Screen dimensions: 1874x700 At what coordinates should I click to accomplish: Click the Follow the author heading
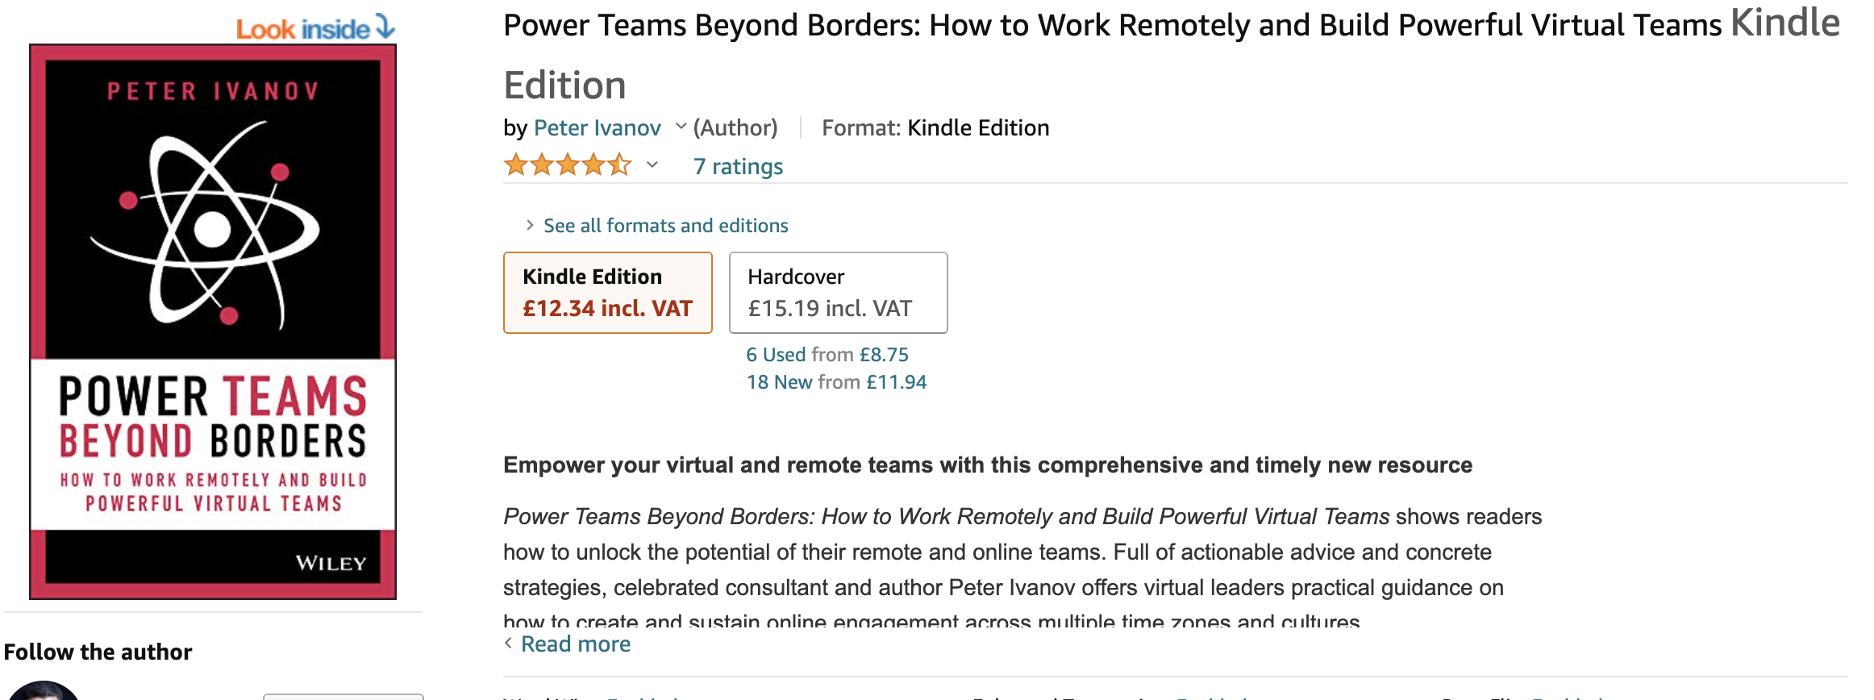(98, 652)
